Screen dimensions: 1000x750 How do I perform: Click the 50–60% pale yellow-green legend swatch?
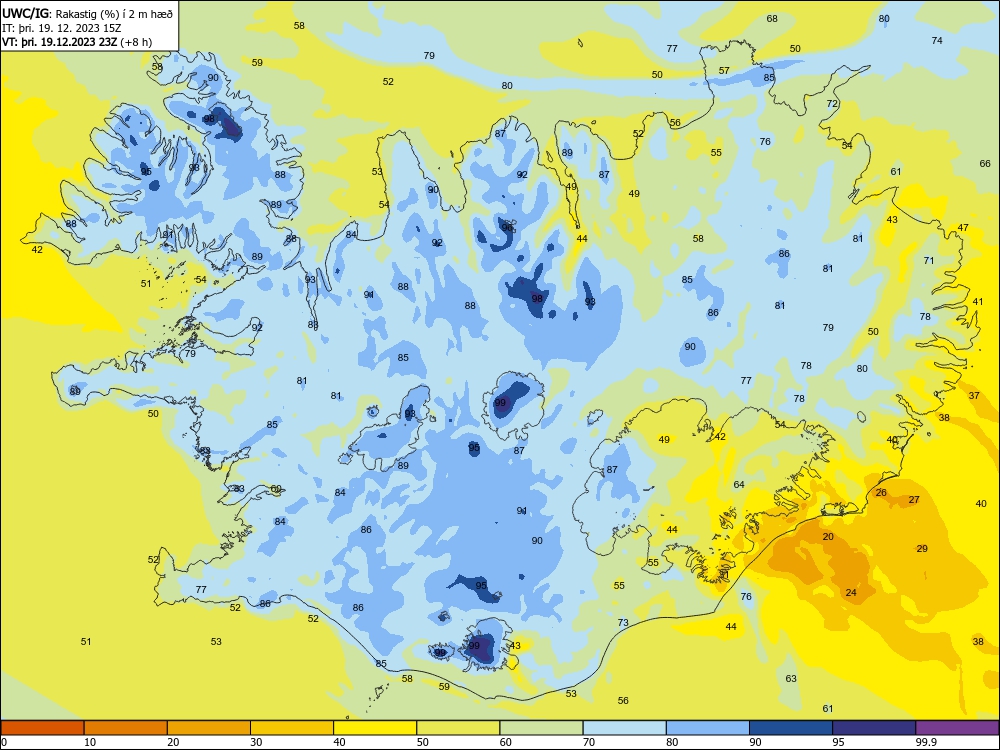point(458,728)
